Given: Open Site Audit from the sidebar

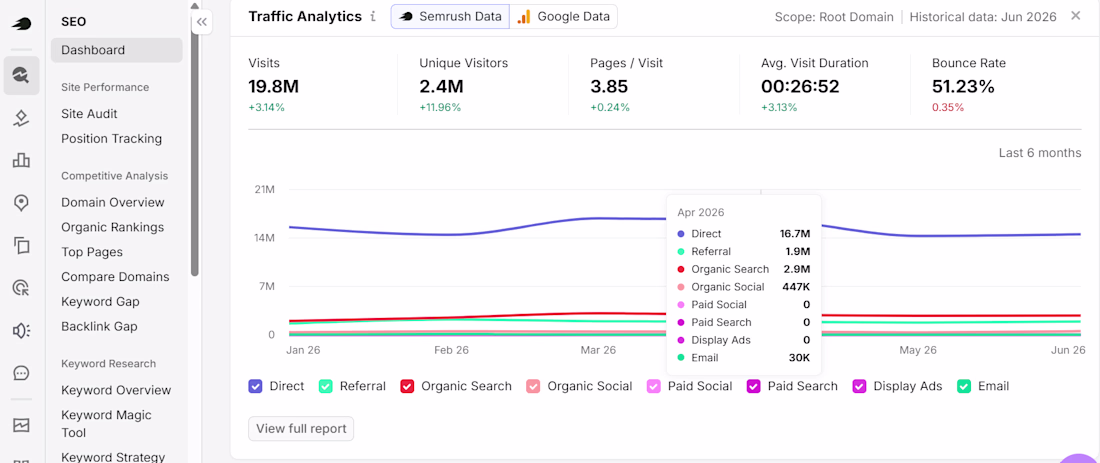Looking at the screenshot, I should pyautogui.click(x=89, y=114).
